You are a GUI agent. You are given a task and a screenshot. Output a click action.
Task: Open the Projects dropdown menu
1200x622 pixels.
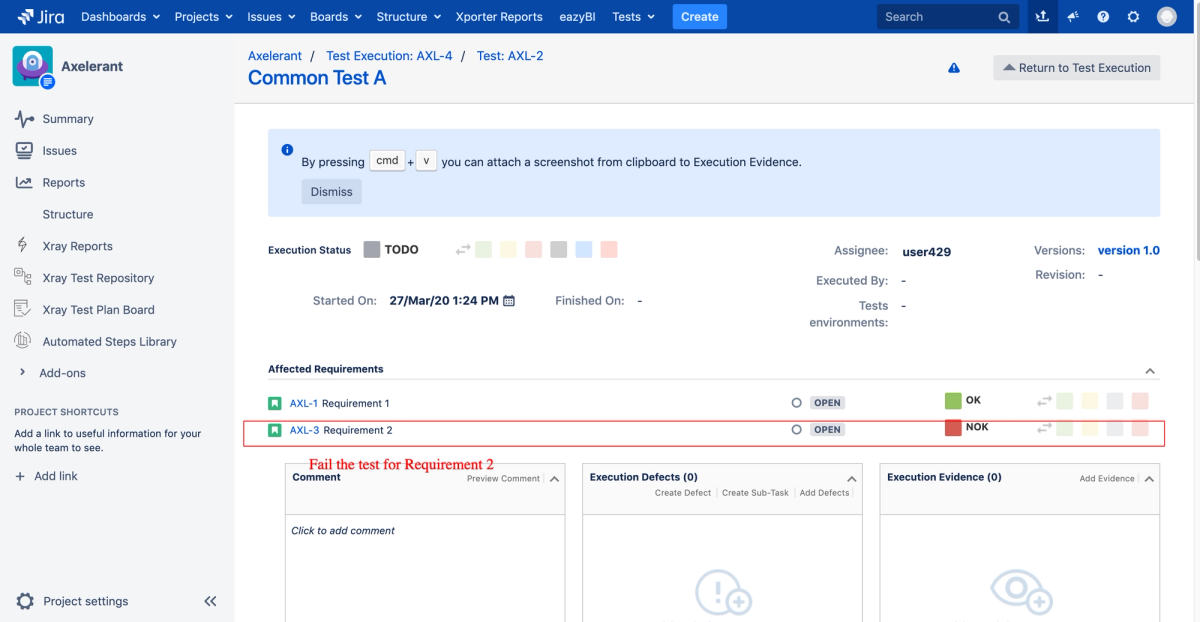tap(203, 17)
